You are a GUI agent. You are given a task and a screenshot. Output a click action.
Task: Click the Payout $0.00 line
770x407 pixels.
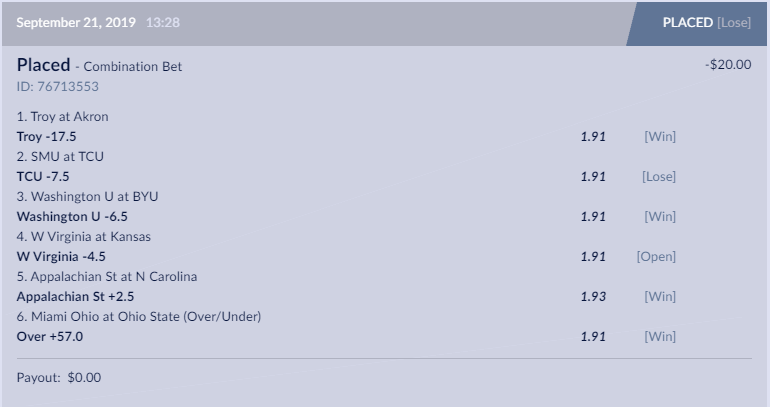[x=59, y=378]
